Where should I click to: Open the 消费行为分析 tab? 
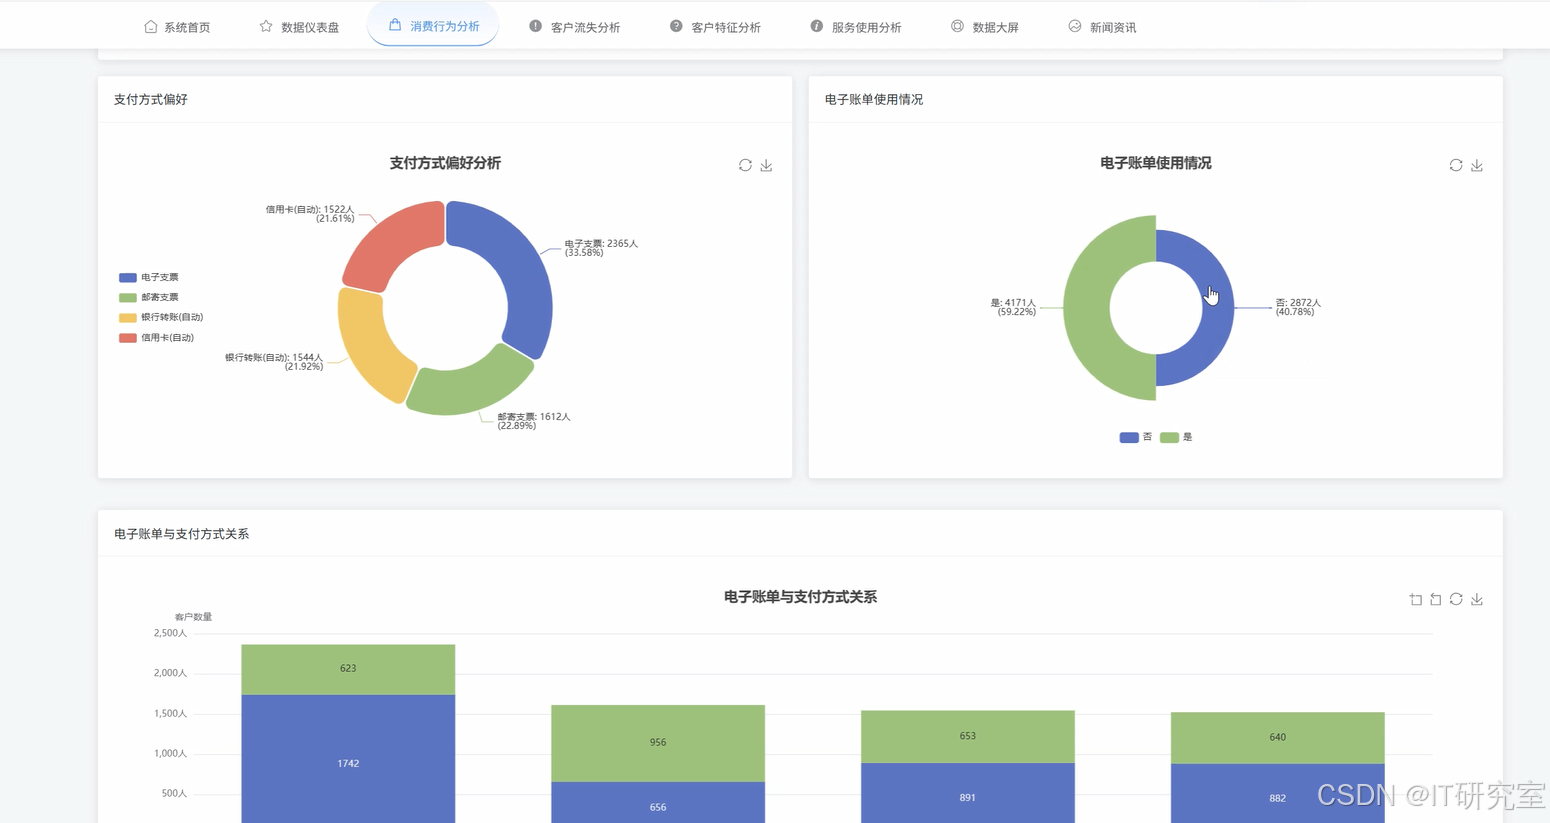[x=433, y=26]
